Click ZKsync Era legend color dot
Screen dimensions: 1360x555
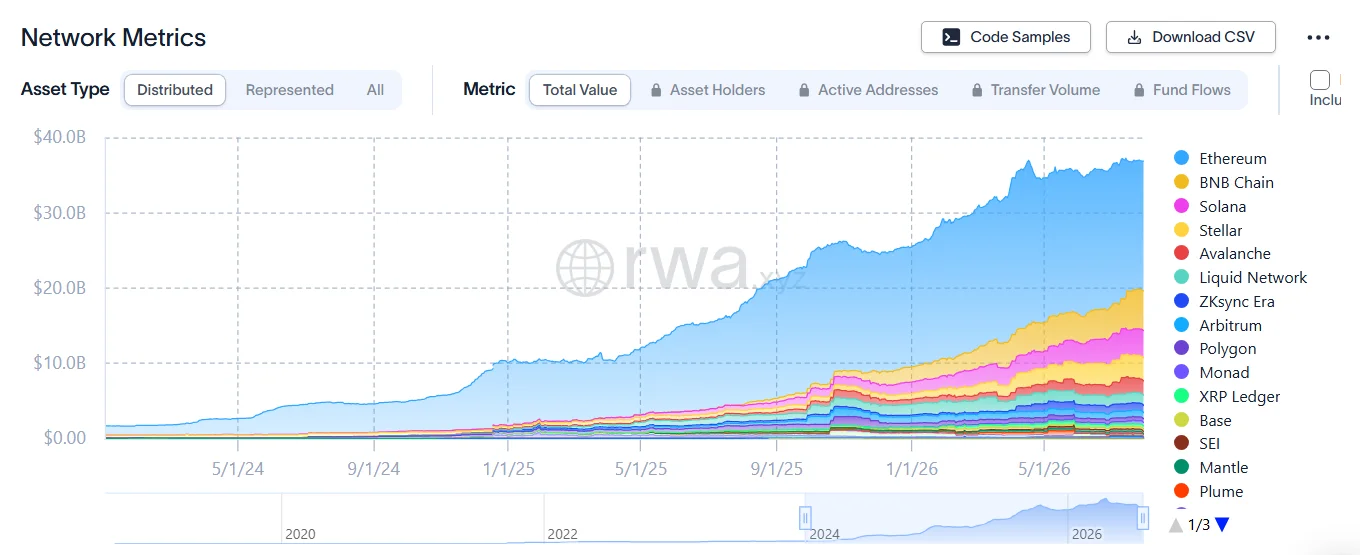(x=1181, y=301)
